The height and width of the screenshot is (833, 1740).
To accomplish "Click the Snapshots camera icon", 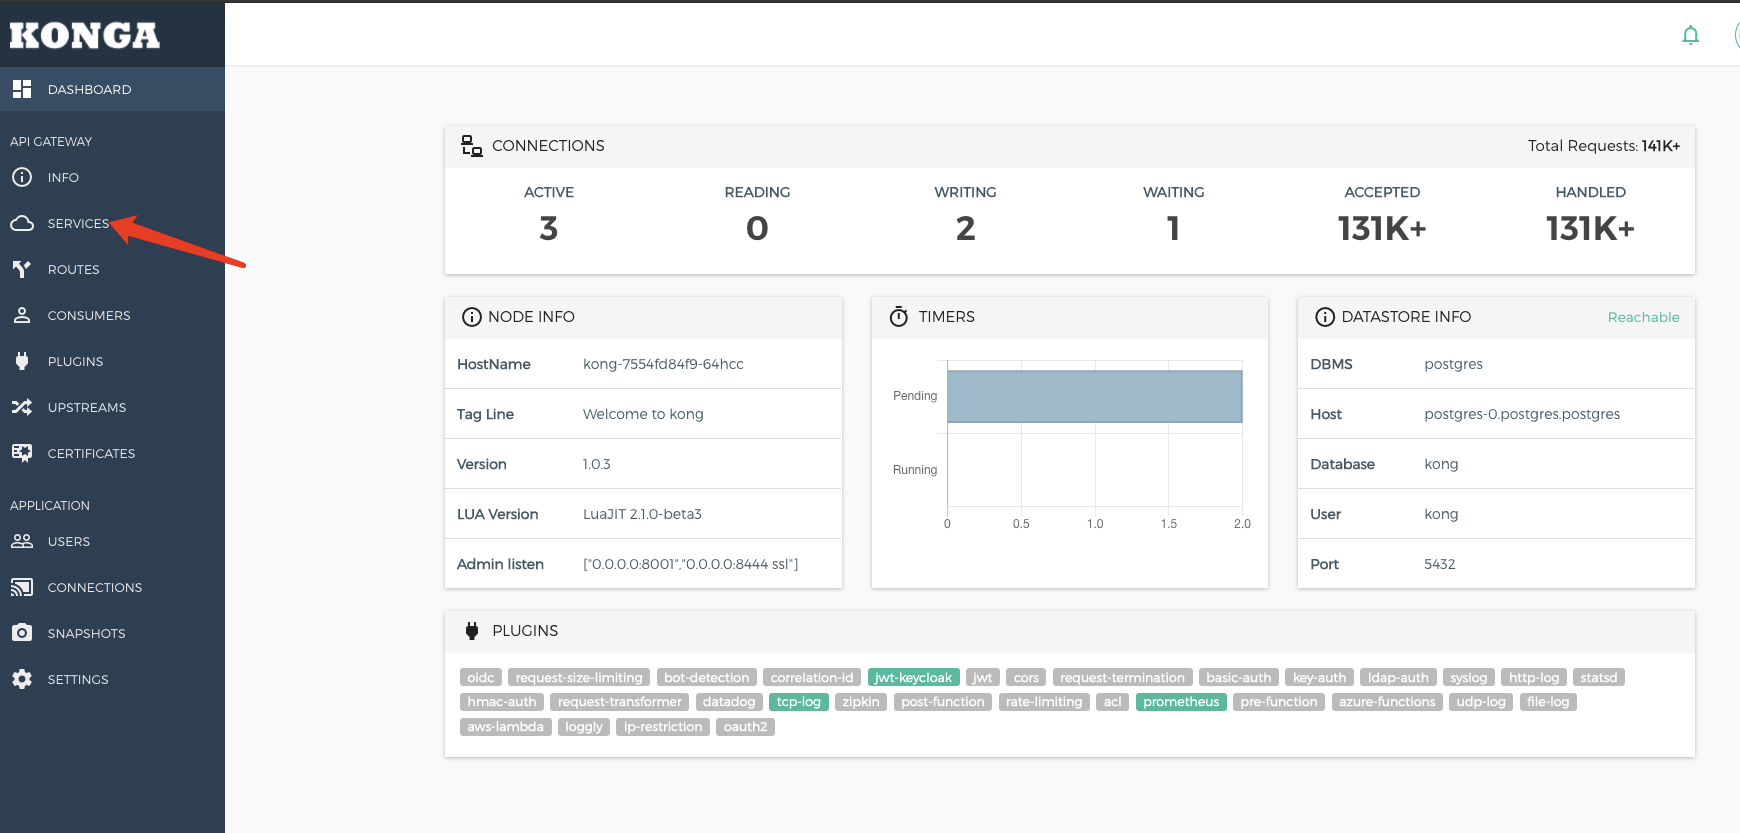I will point(22,633).
